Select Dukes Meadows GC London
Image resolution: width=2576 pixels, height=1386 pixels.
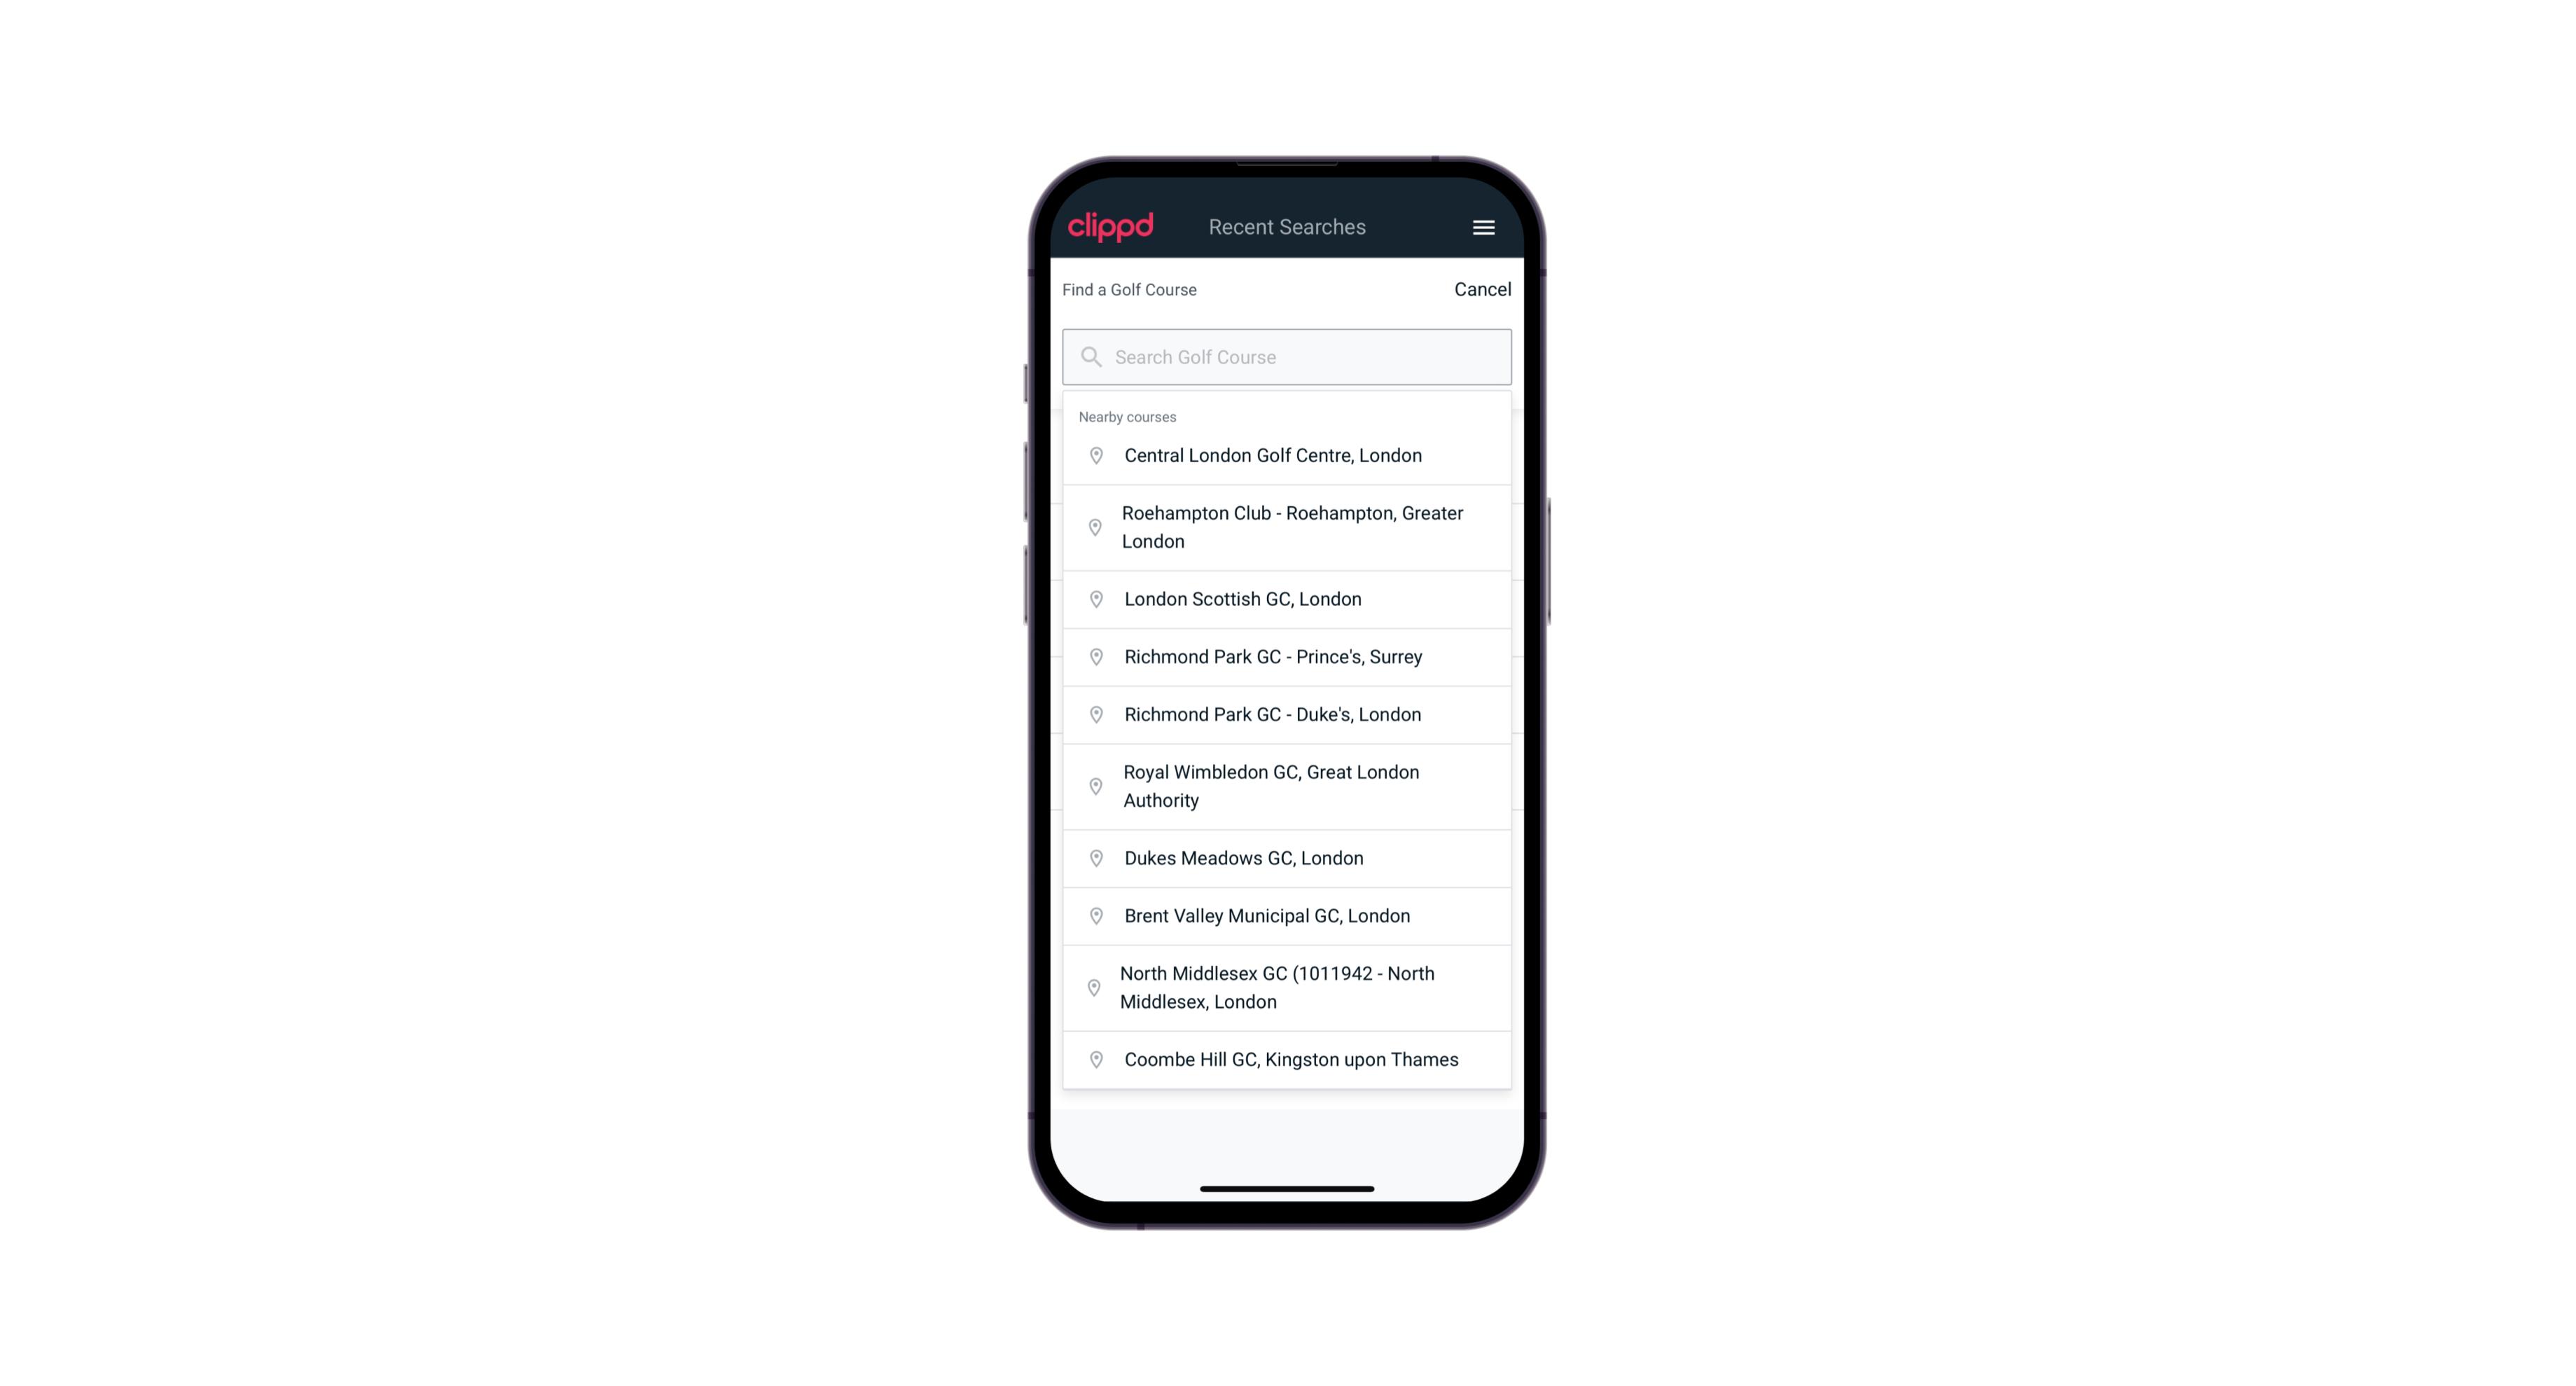point(1288,857)
